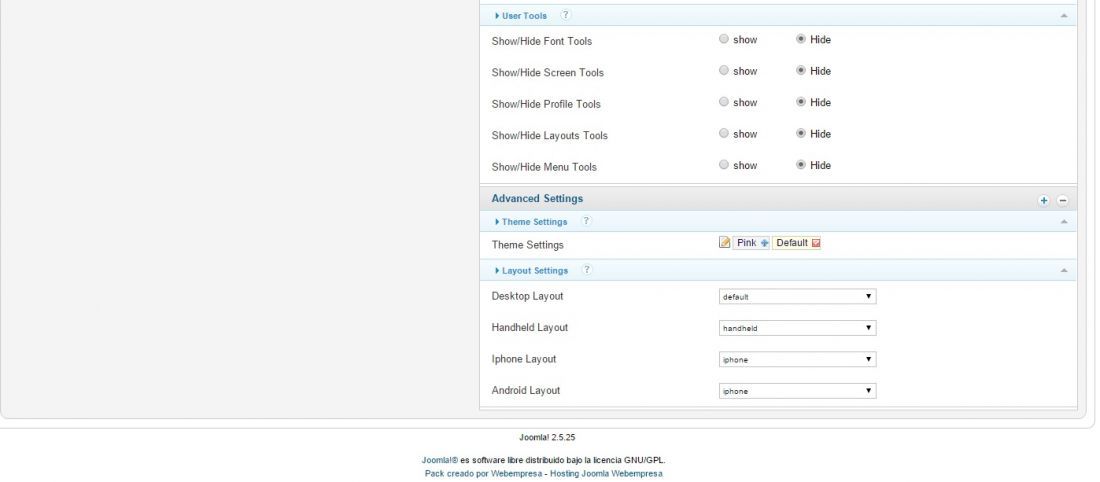This screenshot has width=1100, height=482.
Task: Select show for Show/Hide Font Tools
Action: 724,39
